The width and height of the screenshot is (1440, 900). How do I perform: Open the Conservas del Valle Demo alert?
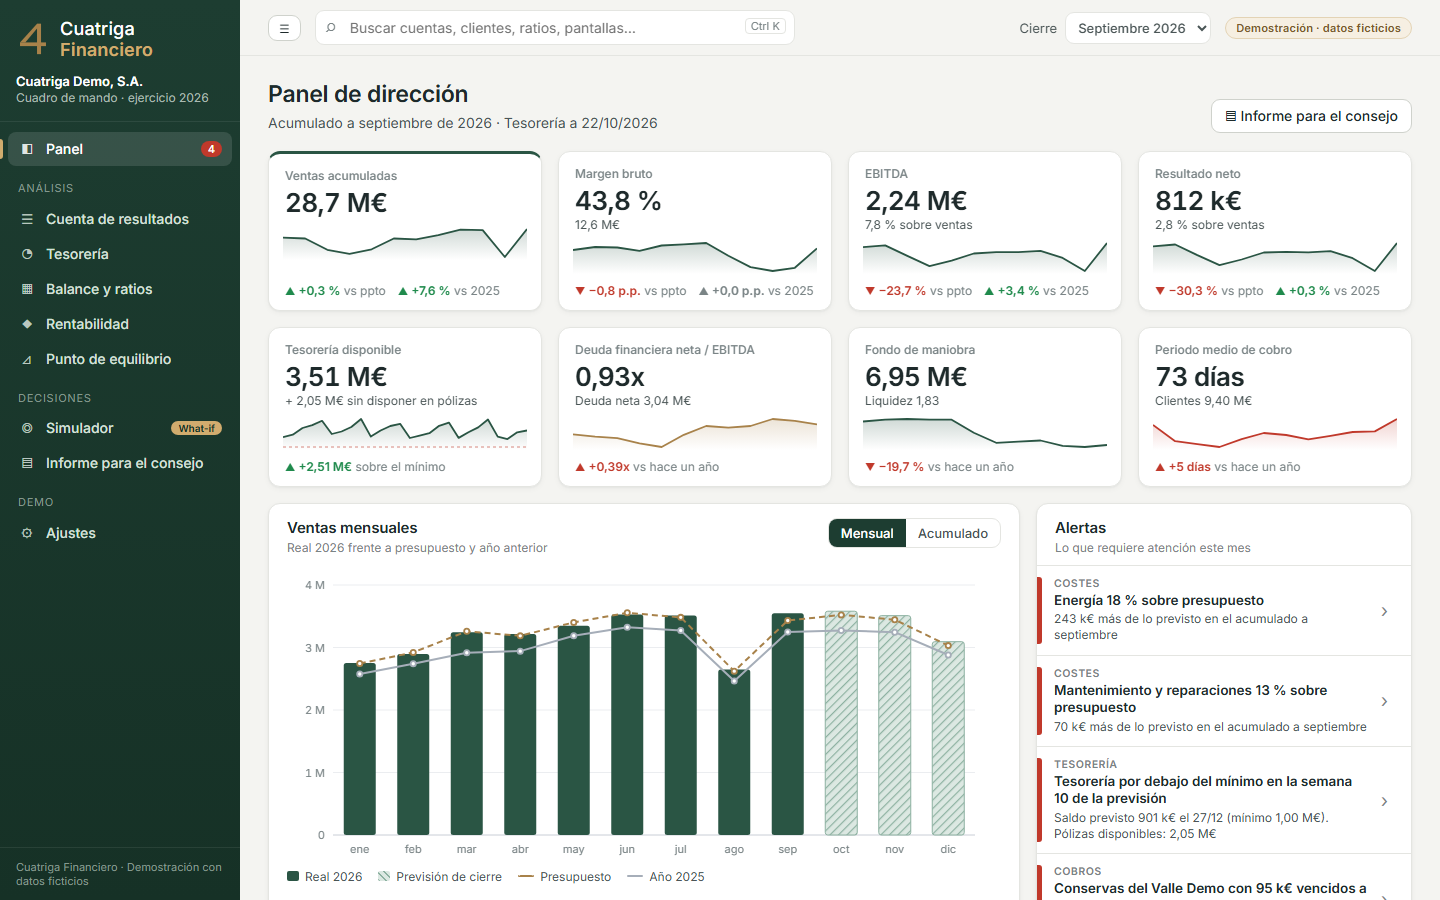(1224, 878)
